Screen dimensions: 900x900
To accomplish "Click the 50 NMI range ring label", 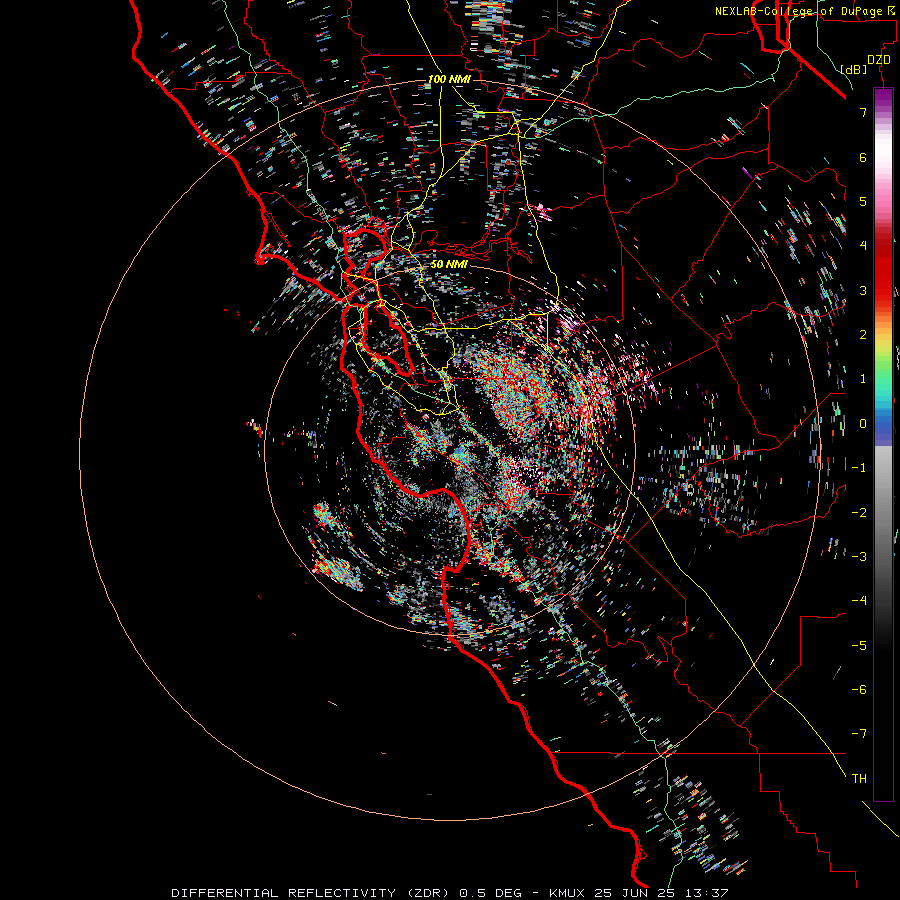I will pyautogui.click(x=449, y=264).
